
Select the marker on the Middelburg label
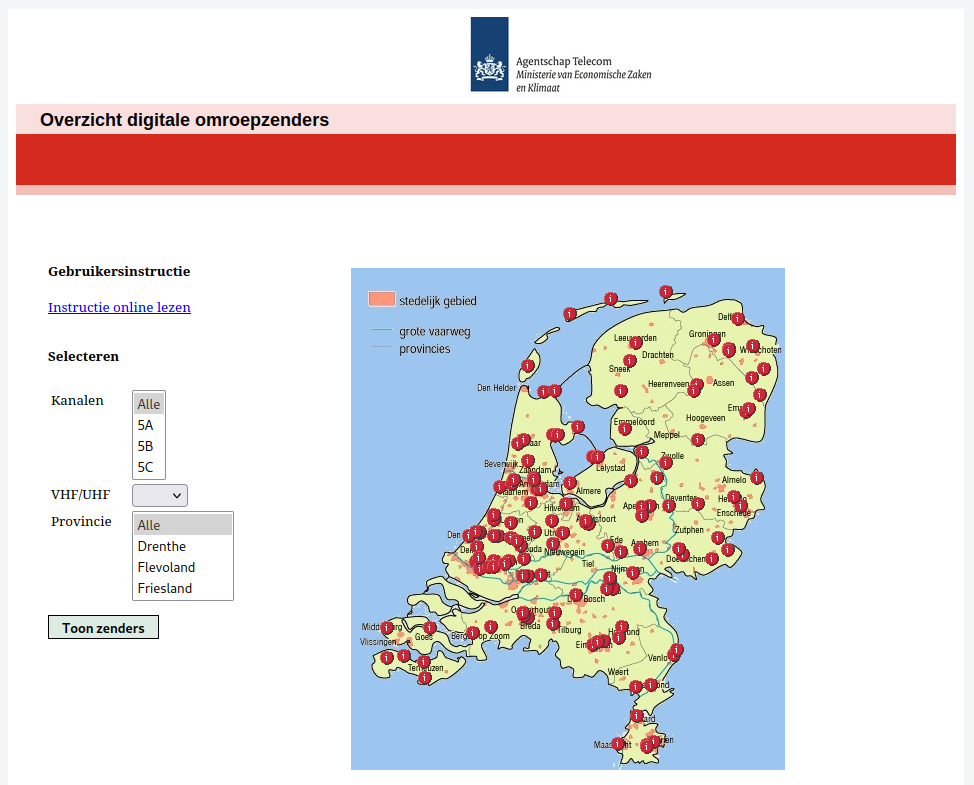pyautogui.click(x=387, y=628)
